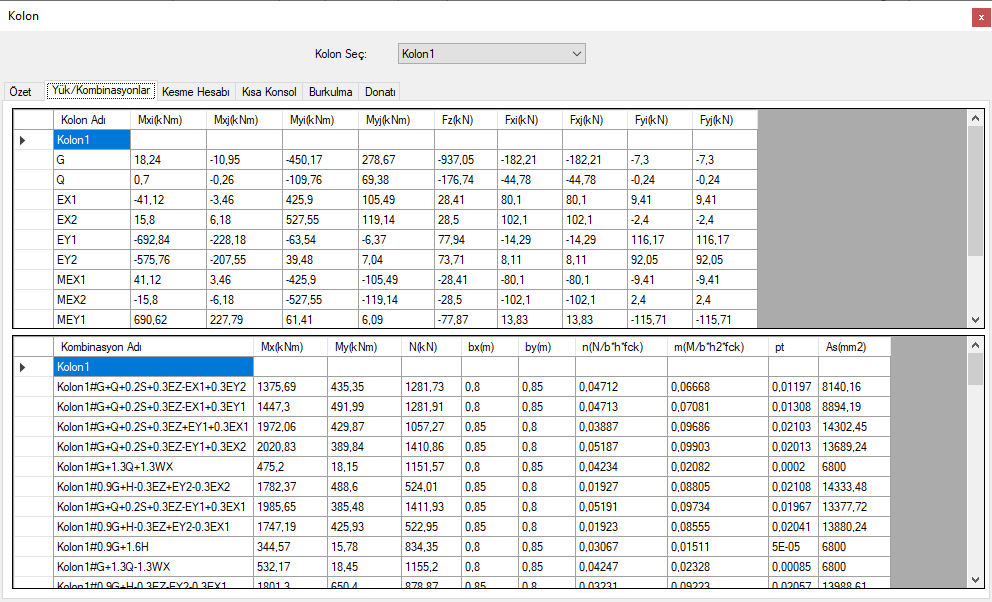Select the highlighted Kolon1 cell in the loads table
This screenshot has height=602, width=992.
tap(92, 140)
